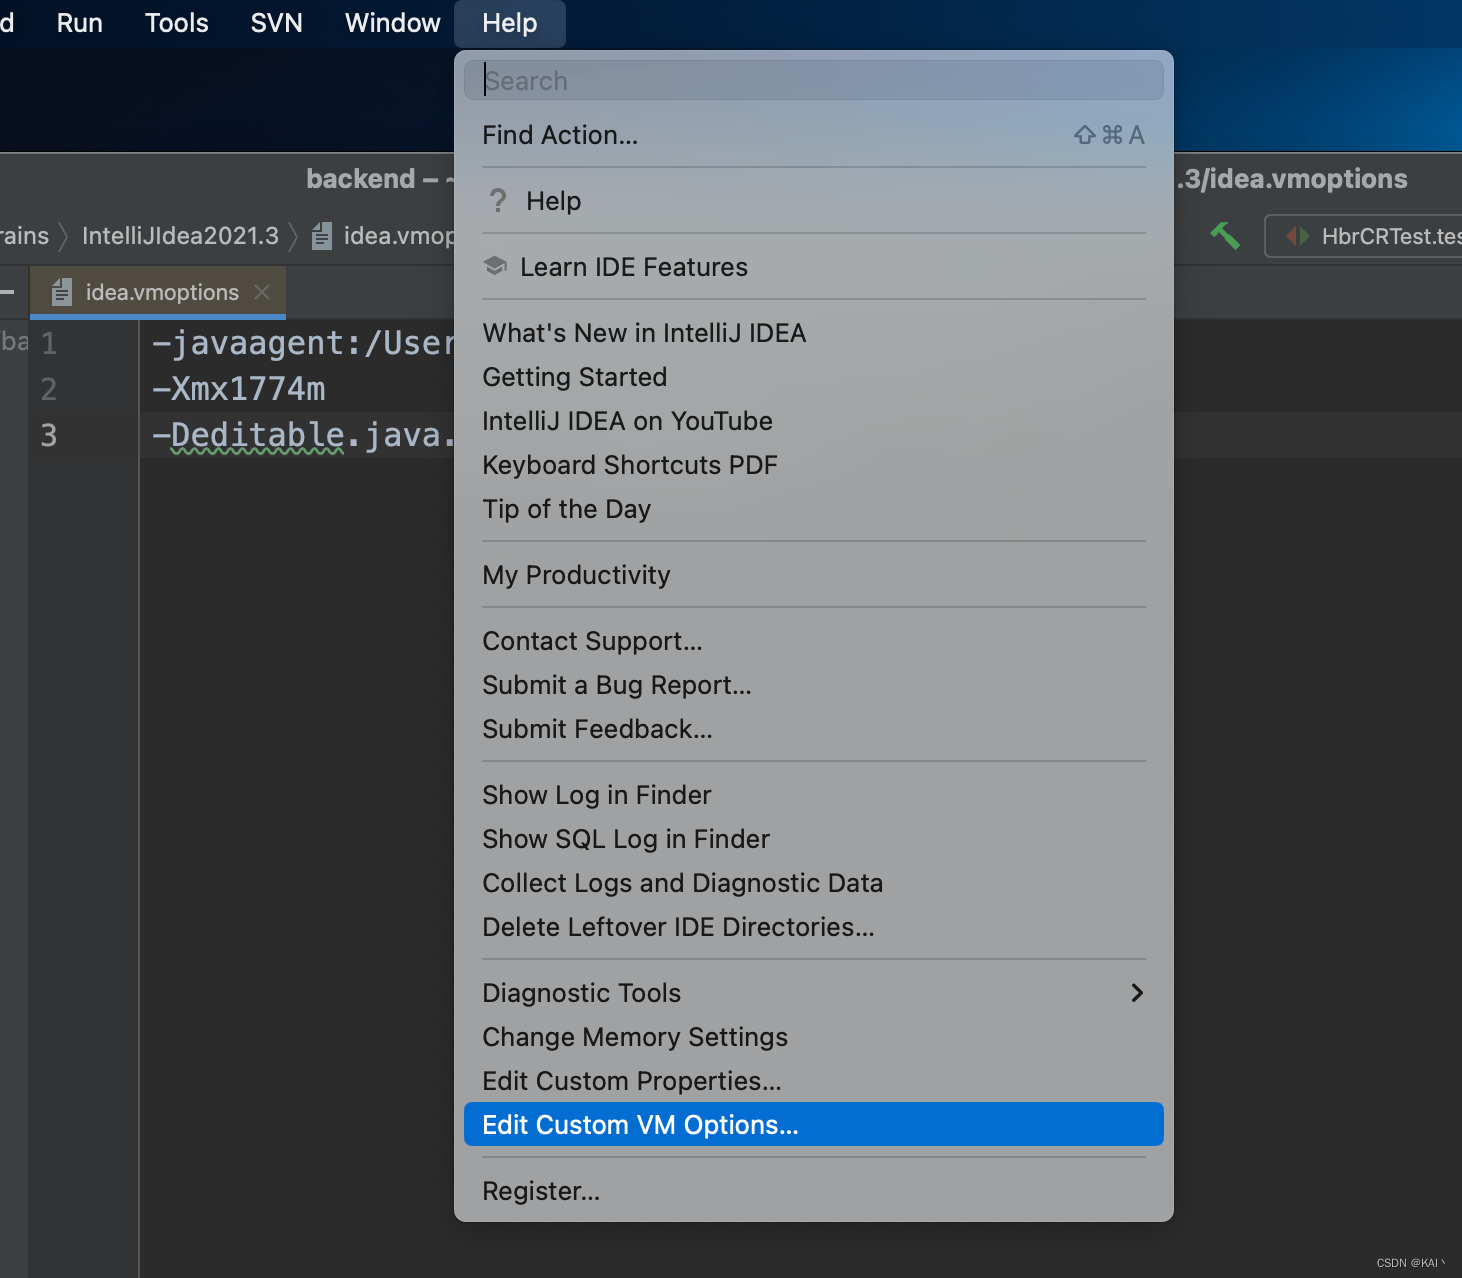Image resolution: width=1462 pixels, height=1278 pixels.
Task: Choose Getting Started
Action: click(x=814, y=377)
